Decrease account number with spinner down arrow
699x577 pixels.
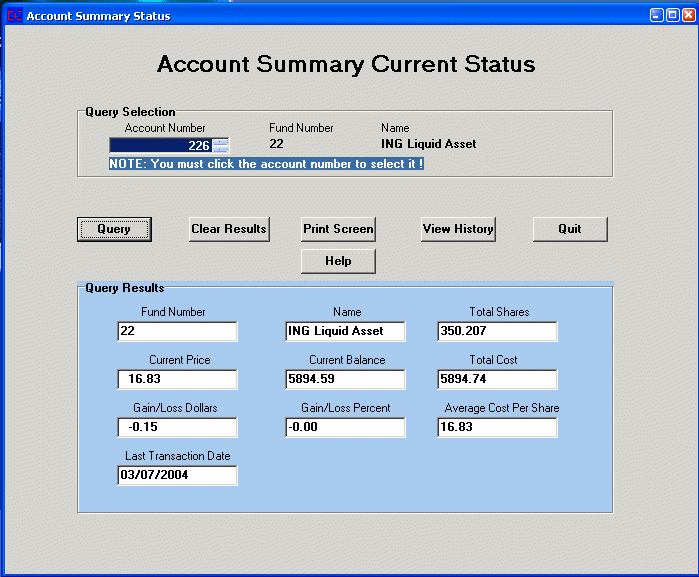coord(221,149)
